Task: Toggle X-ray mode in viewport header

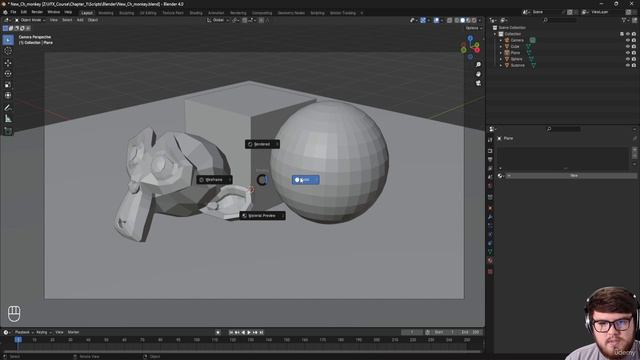Action: [449, 20]
